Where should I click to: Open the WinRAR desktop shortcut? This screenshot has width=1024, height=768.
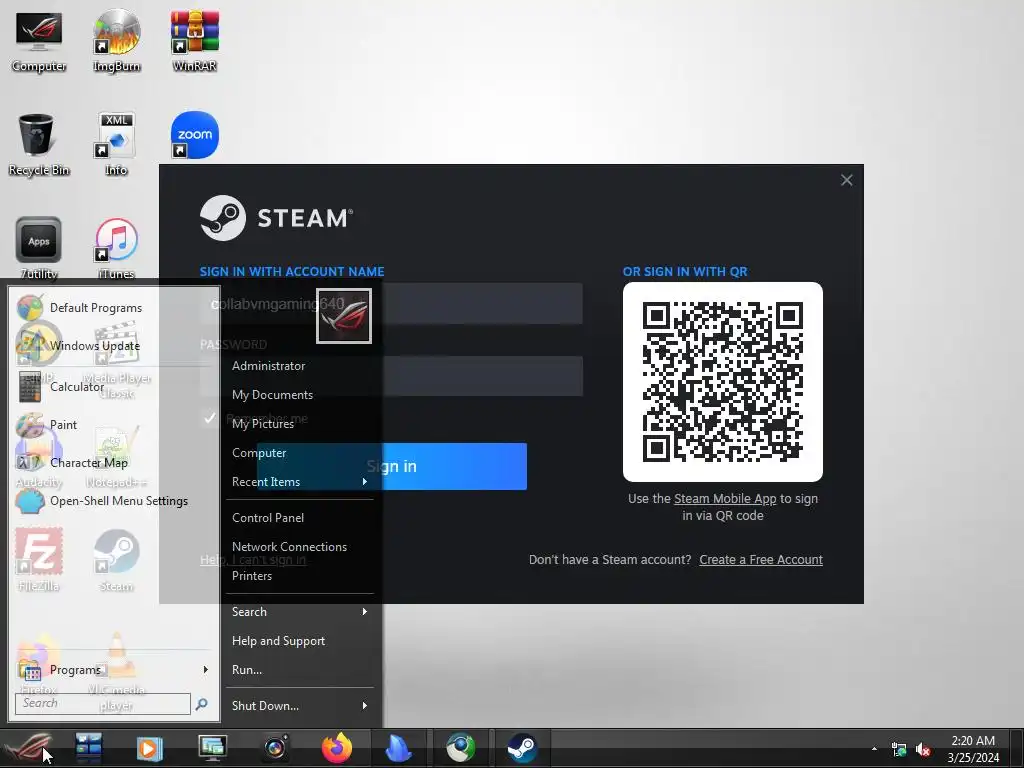pos(195,40)
